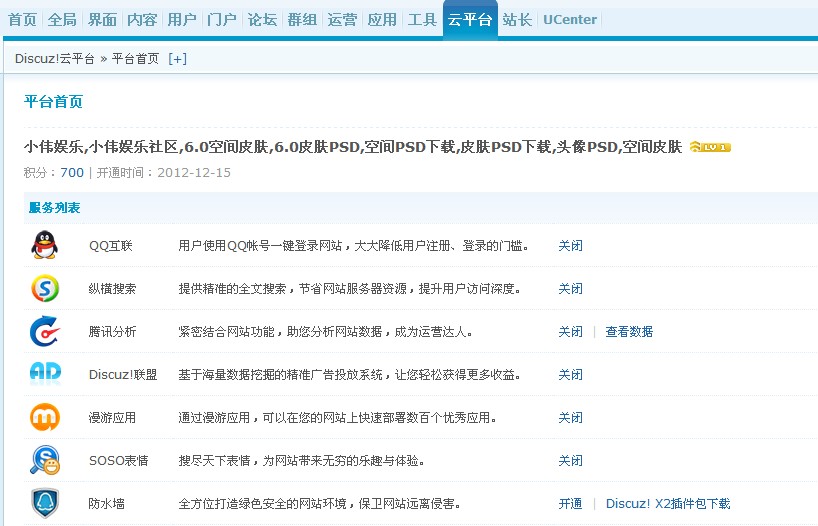
Task: Click 关闭 for SOSO表情 service
Action: coord(570,461)
